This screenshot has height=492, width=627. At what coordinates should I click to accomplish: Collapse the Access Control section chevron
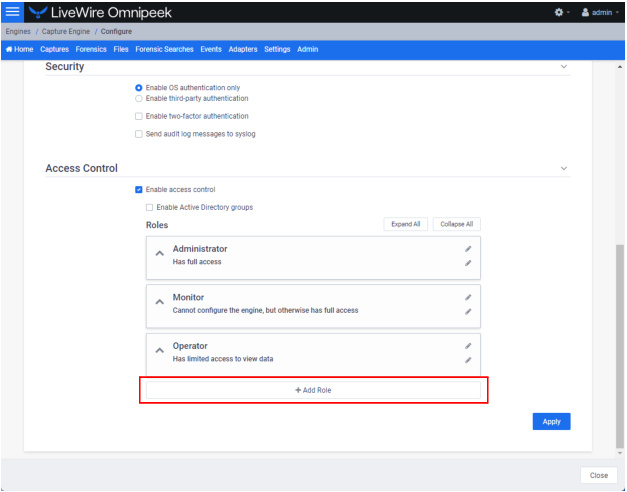click(563, 168)
